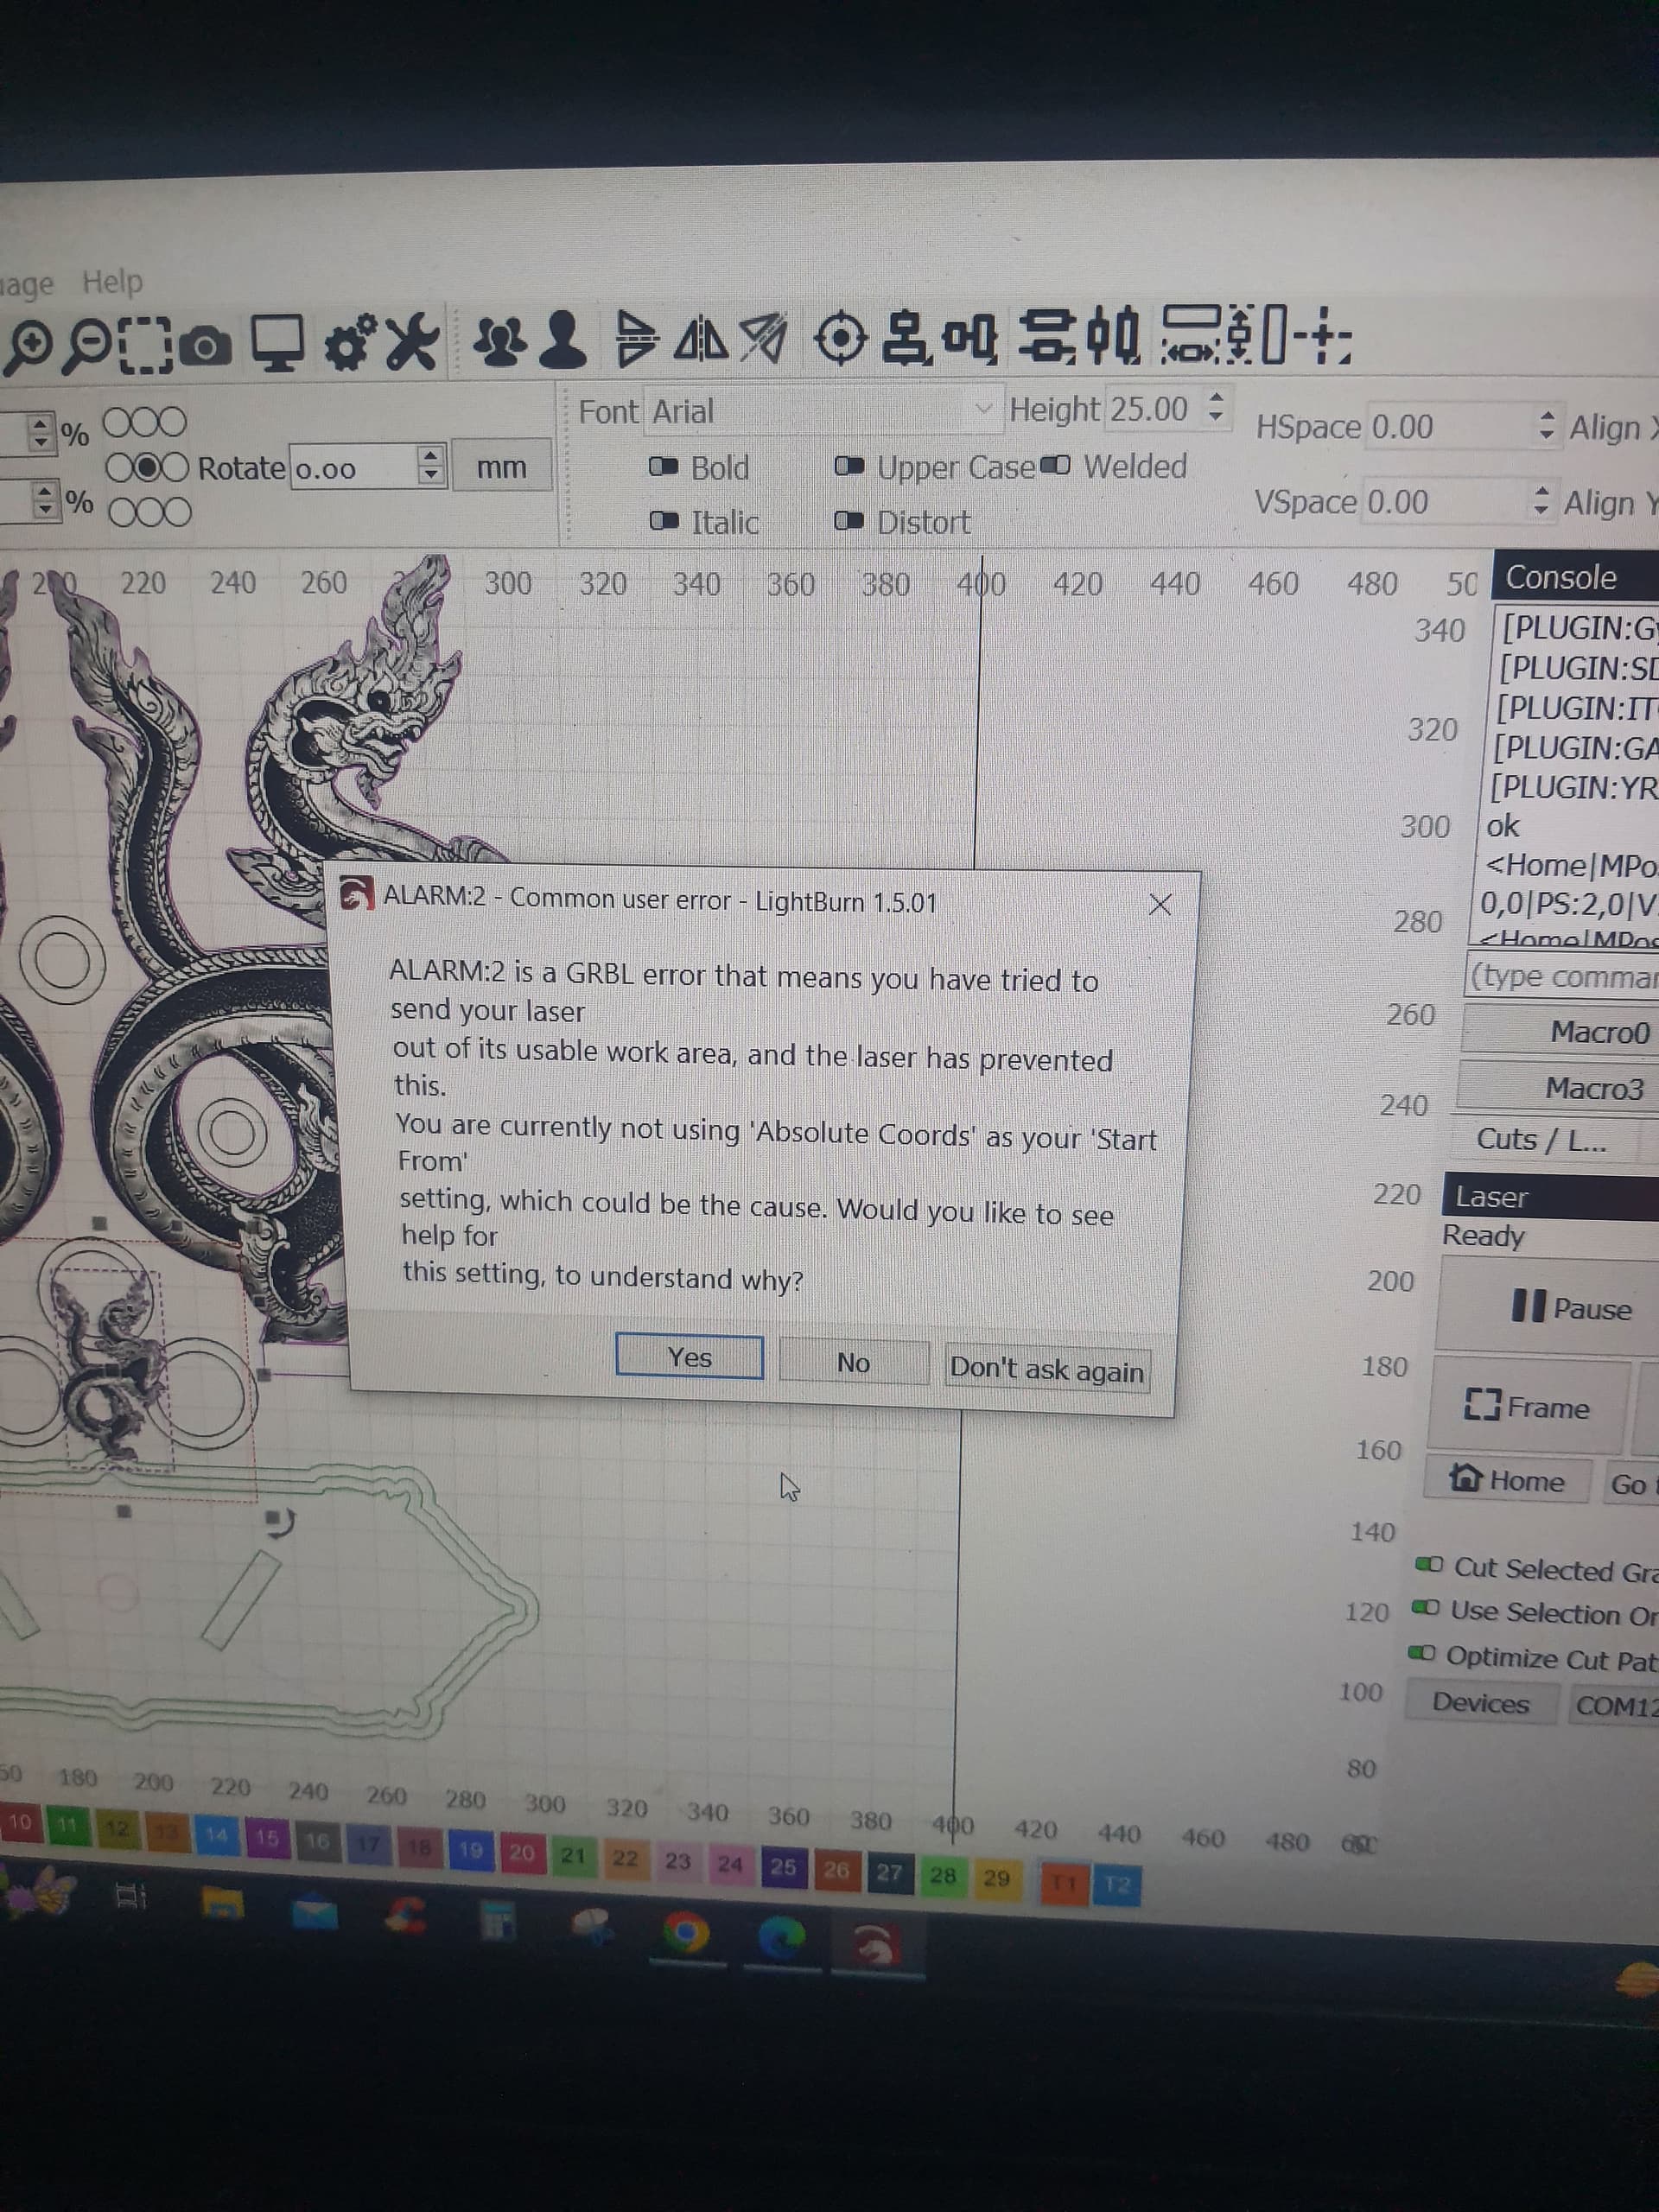This screenshot has height=2212, width=1659.
Task: Toggle the Bold text switch
Action: pos(664,466)
